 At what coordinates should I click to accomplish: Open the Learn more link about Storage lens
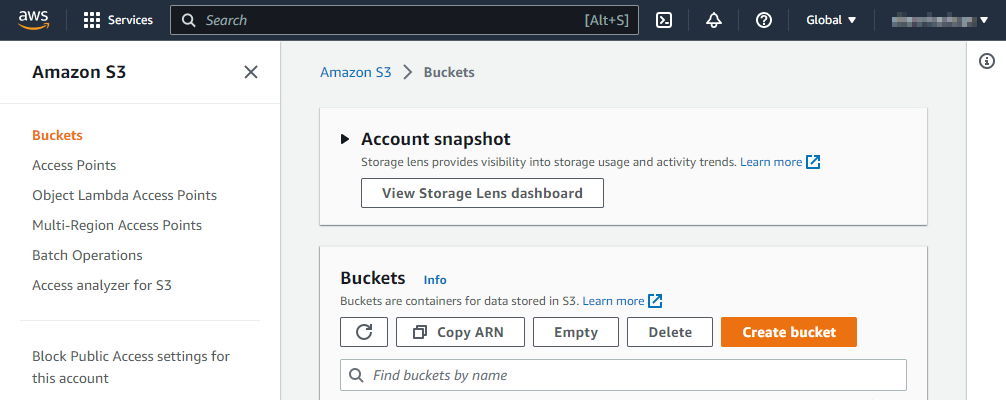point(771,162)
